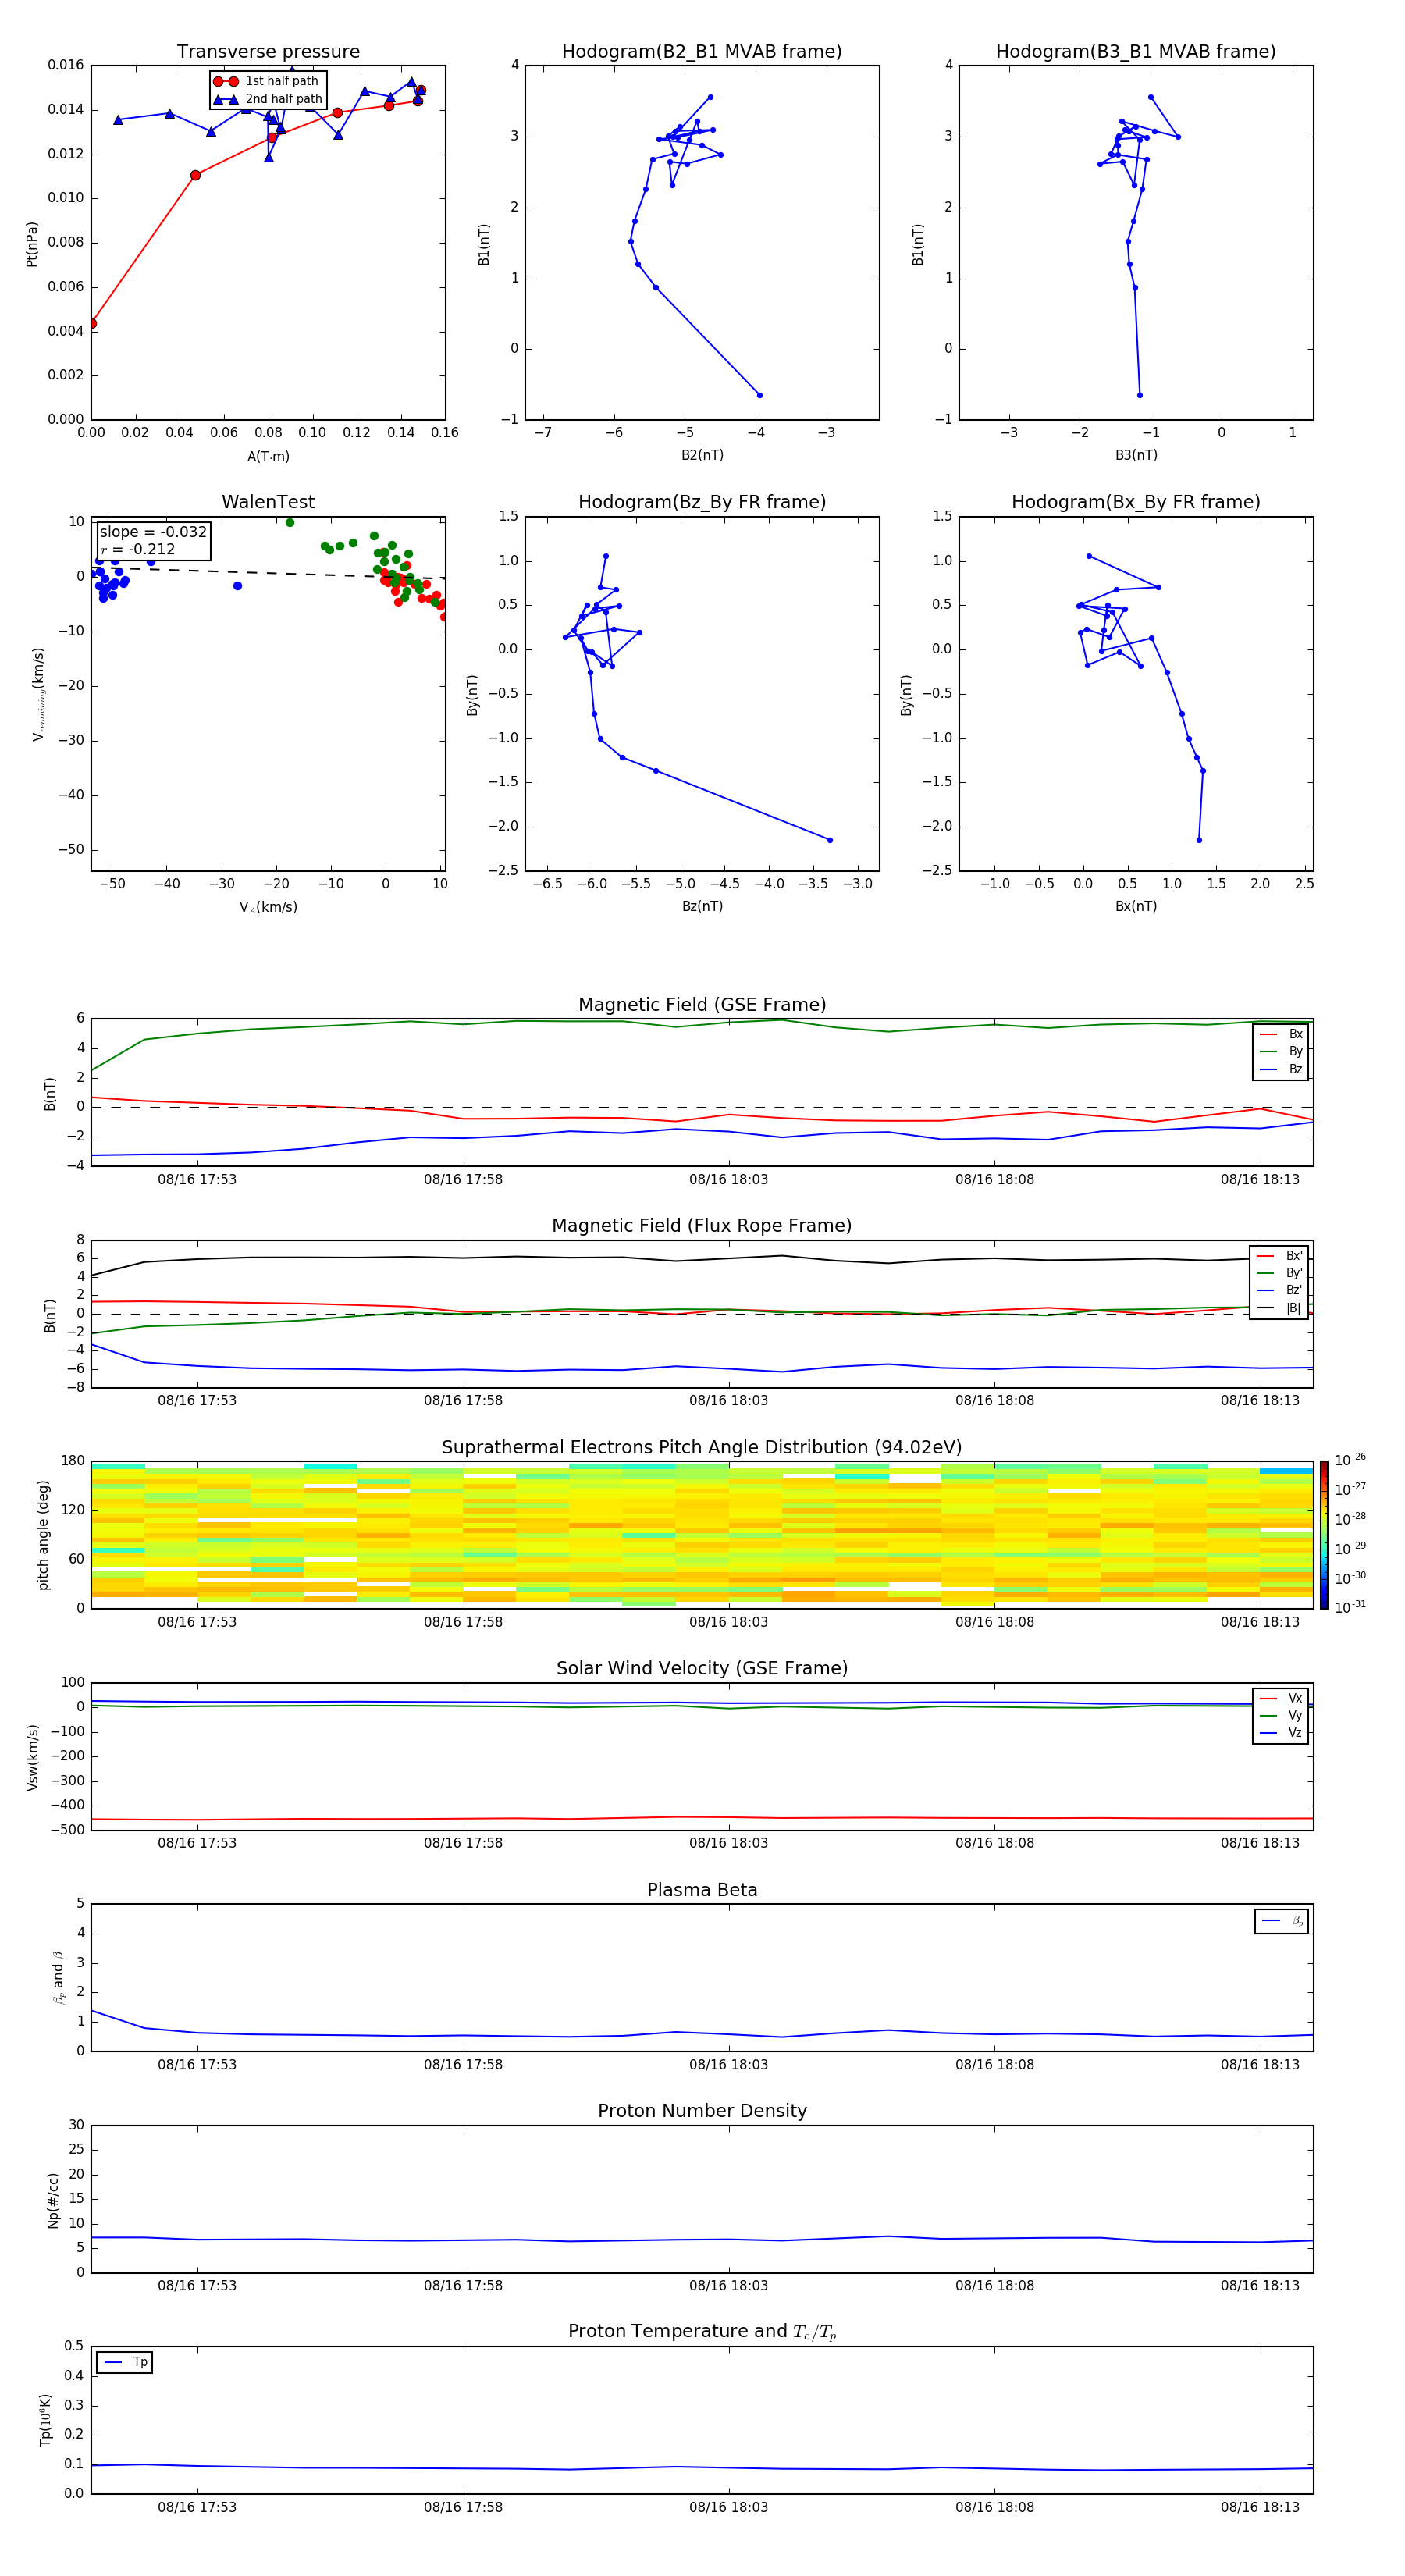The image size is (1405, 2576).
Task: Select the Bx' entry in Flux Rope legend
Action: (1280, 1256)
